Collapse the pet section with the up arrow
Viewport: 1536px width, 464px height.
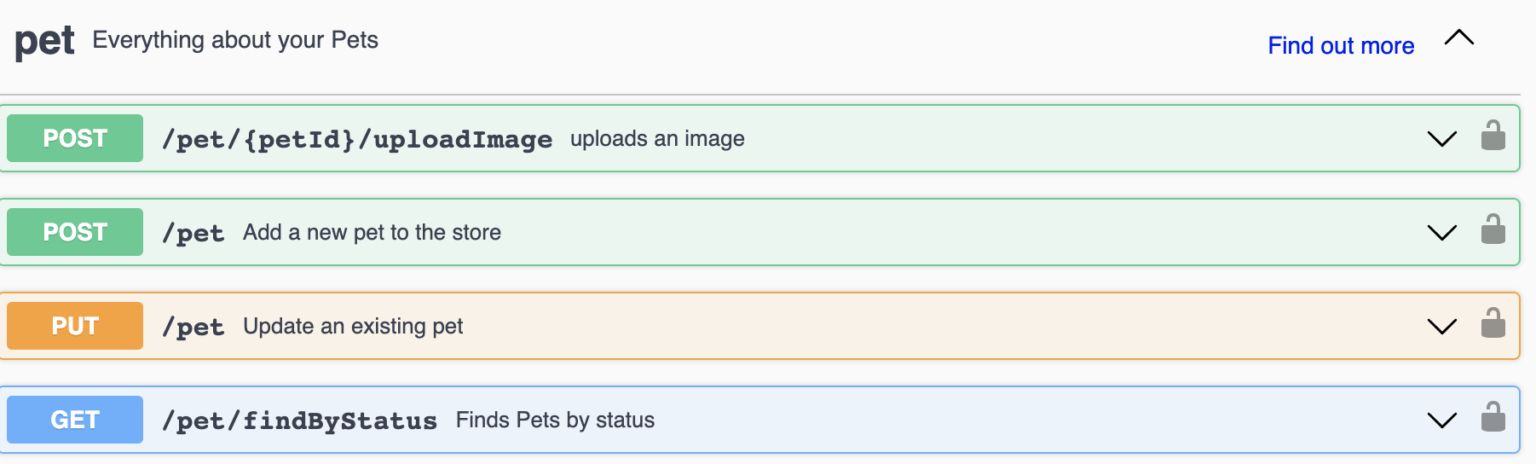(1460, 39)
